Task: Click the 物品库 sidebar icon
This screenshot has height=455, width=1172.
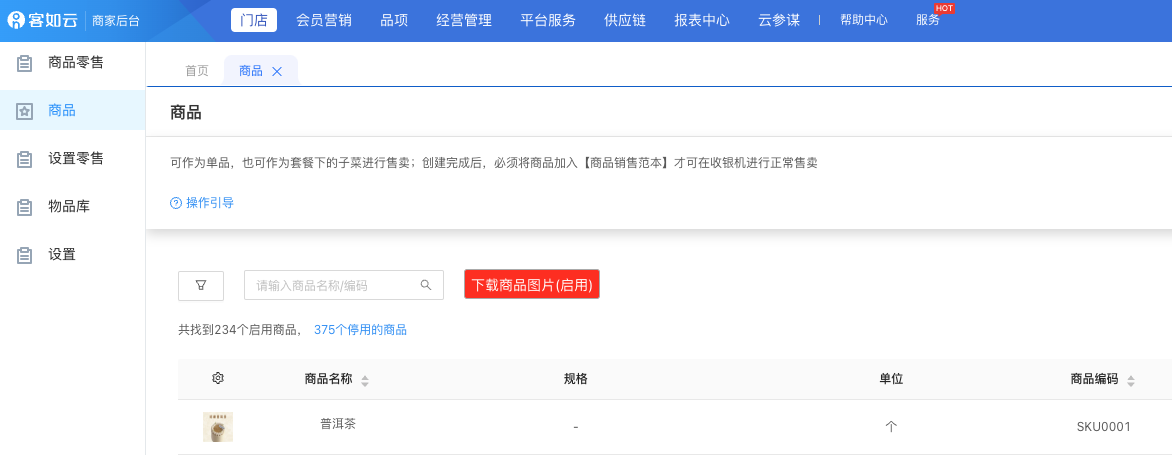Action: [x=25, y=207]
